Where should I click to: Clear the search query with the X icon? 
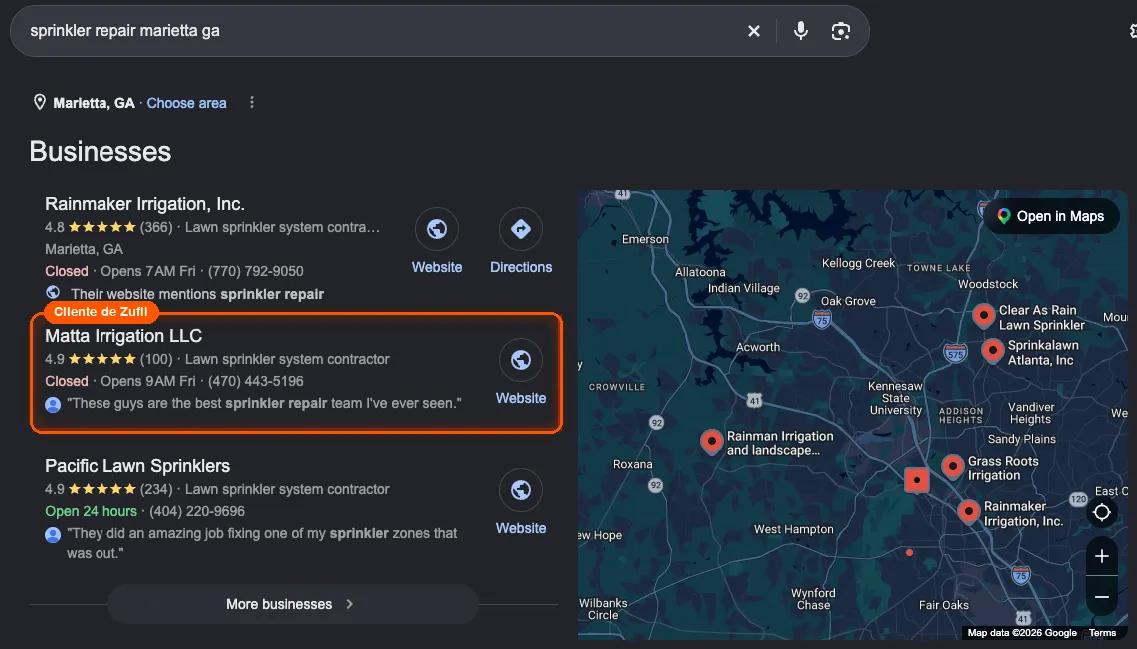[x=753, y=31]
